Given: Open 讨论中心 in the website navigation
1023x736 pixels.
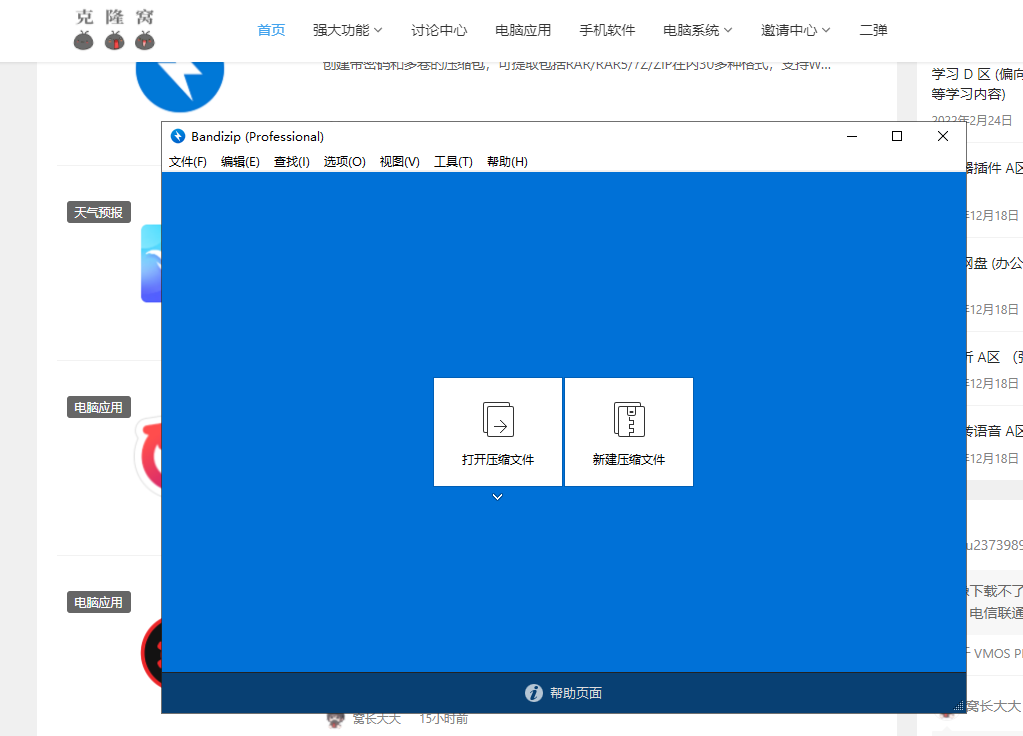Looking at the screenshot, I should pos(439,30).
